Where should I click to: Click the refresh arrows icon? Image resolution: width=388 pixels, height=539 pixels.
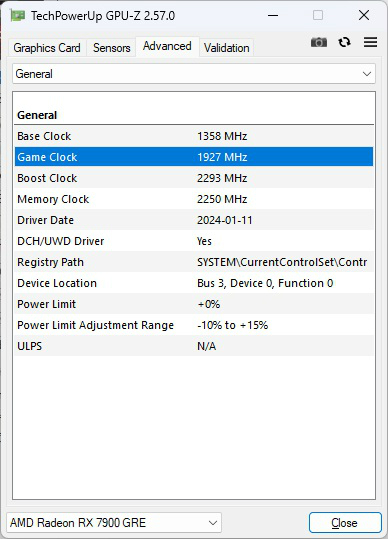click(344, 42)
